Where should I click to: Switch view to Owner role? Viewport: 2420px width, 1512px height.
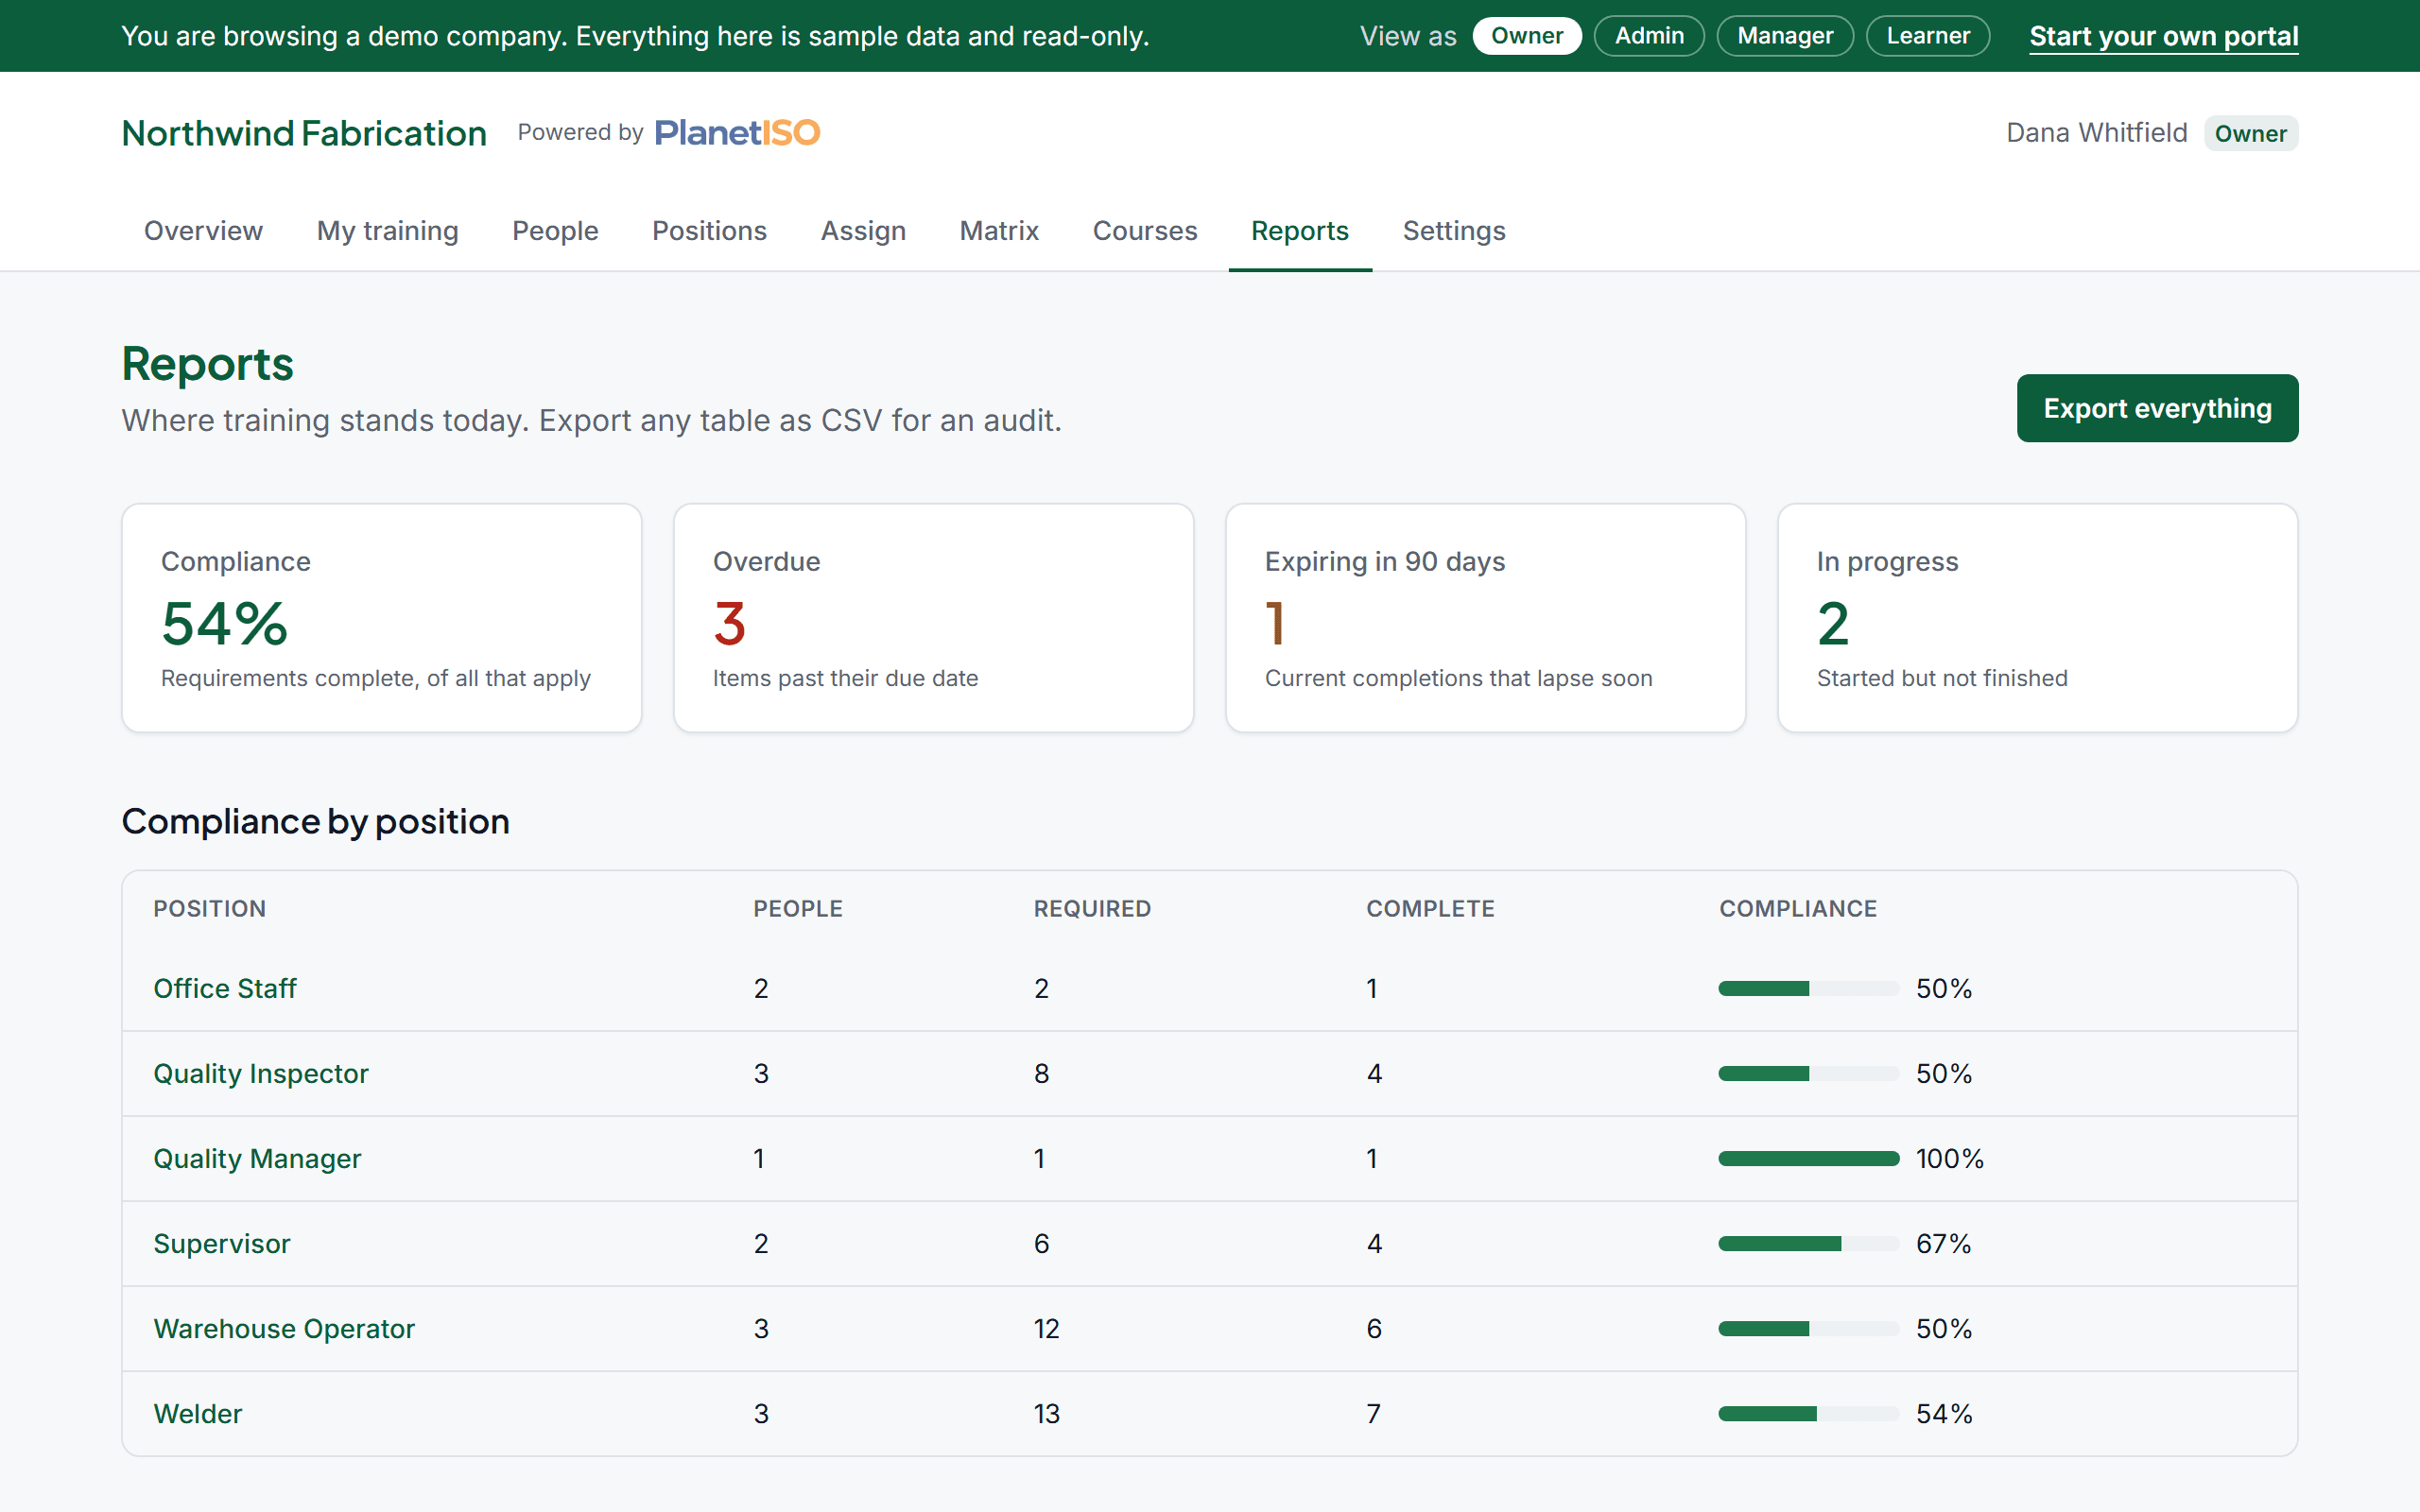point(1526,36)
